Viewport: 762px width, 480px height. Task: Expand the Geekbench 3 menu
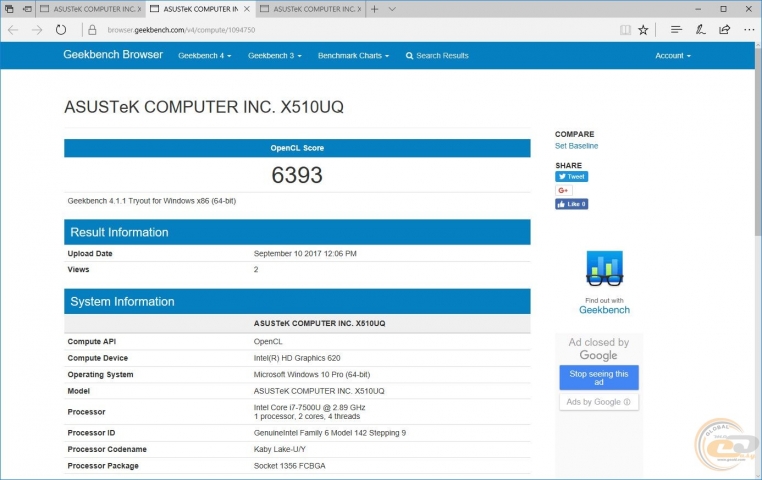tap(275, 55)
